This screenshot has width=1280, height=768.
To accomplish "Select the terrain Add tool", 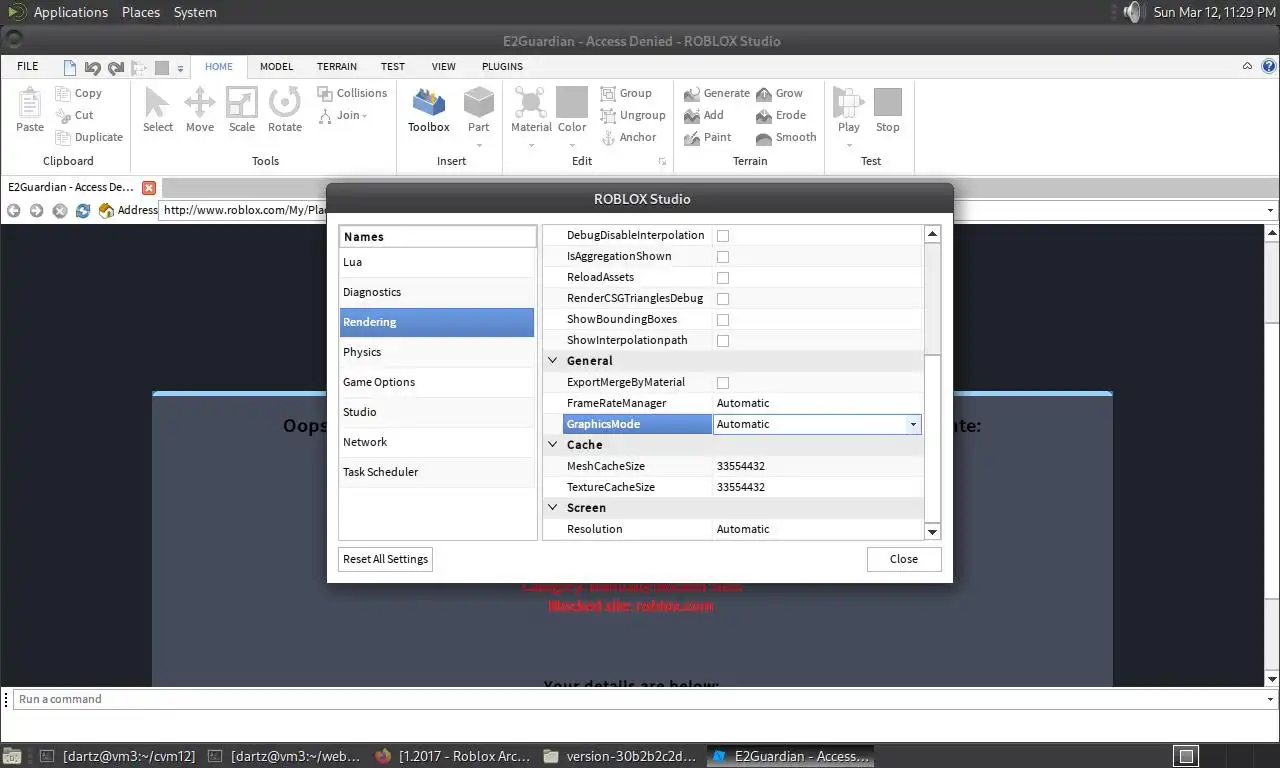I will (704, 115).
